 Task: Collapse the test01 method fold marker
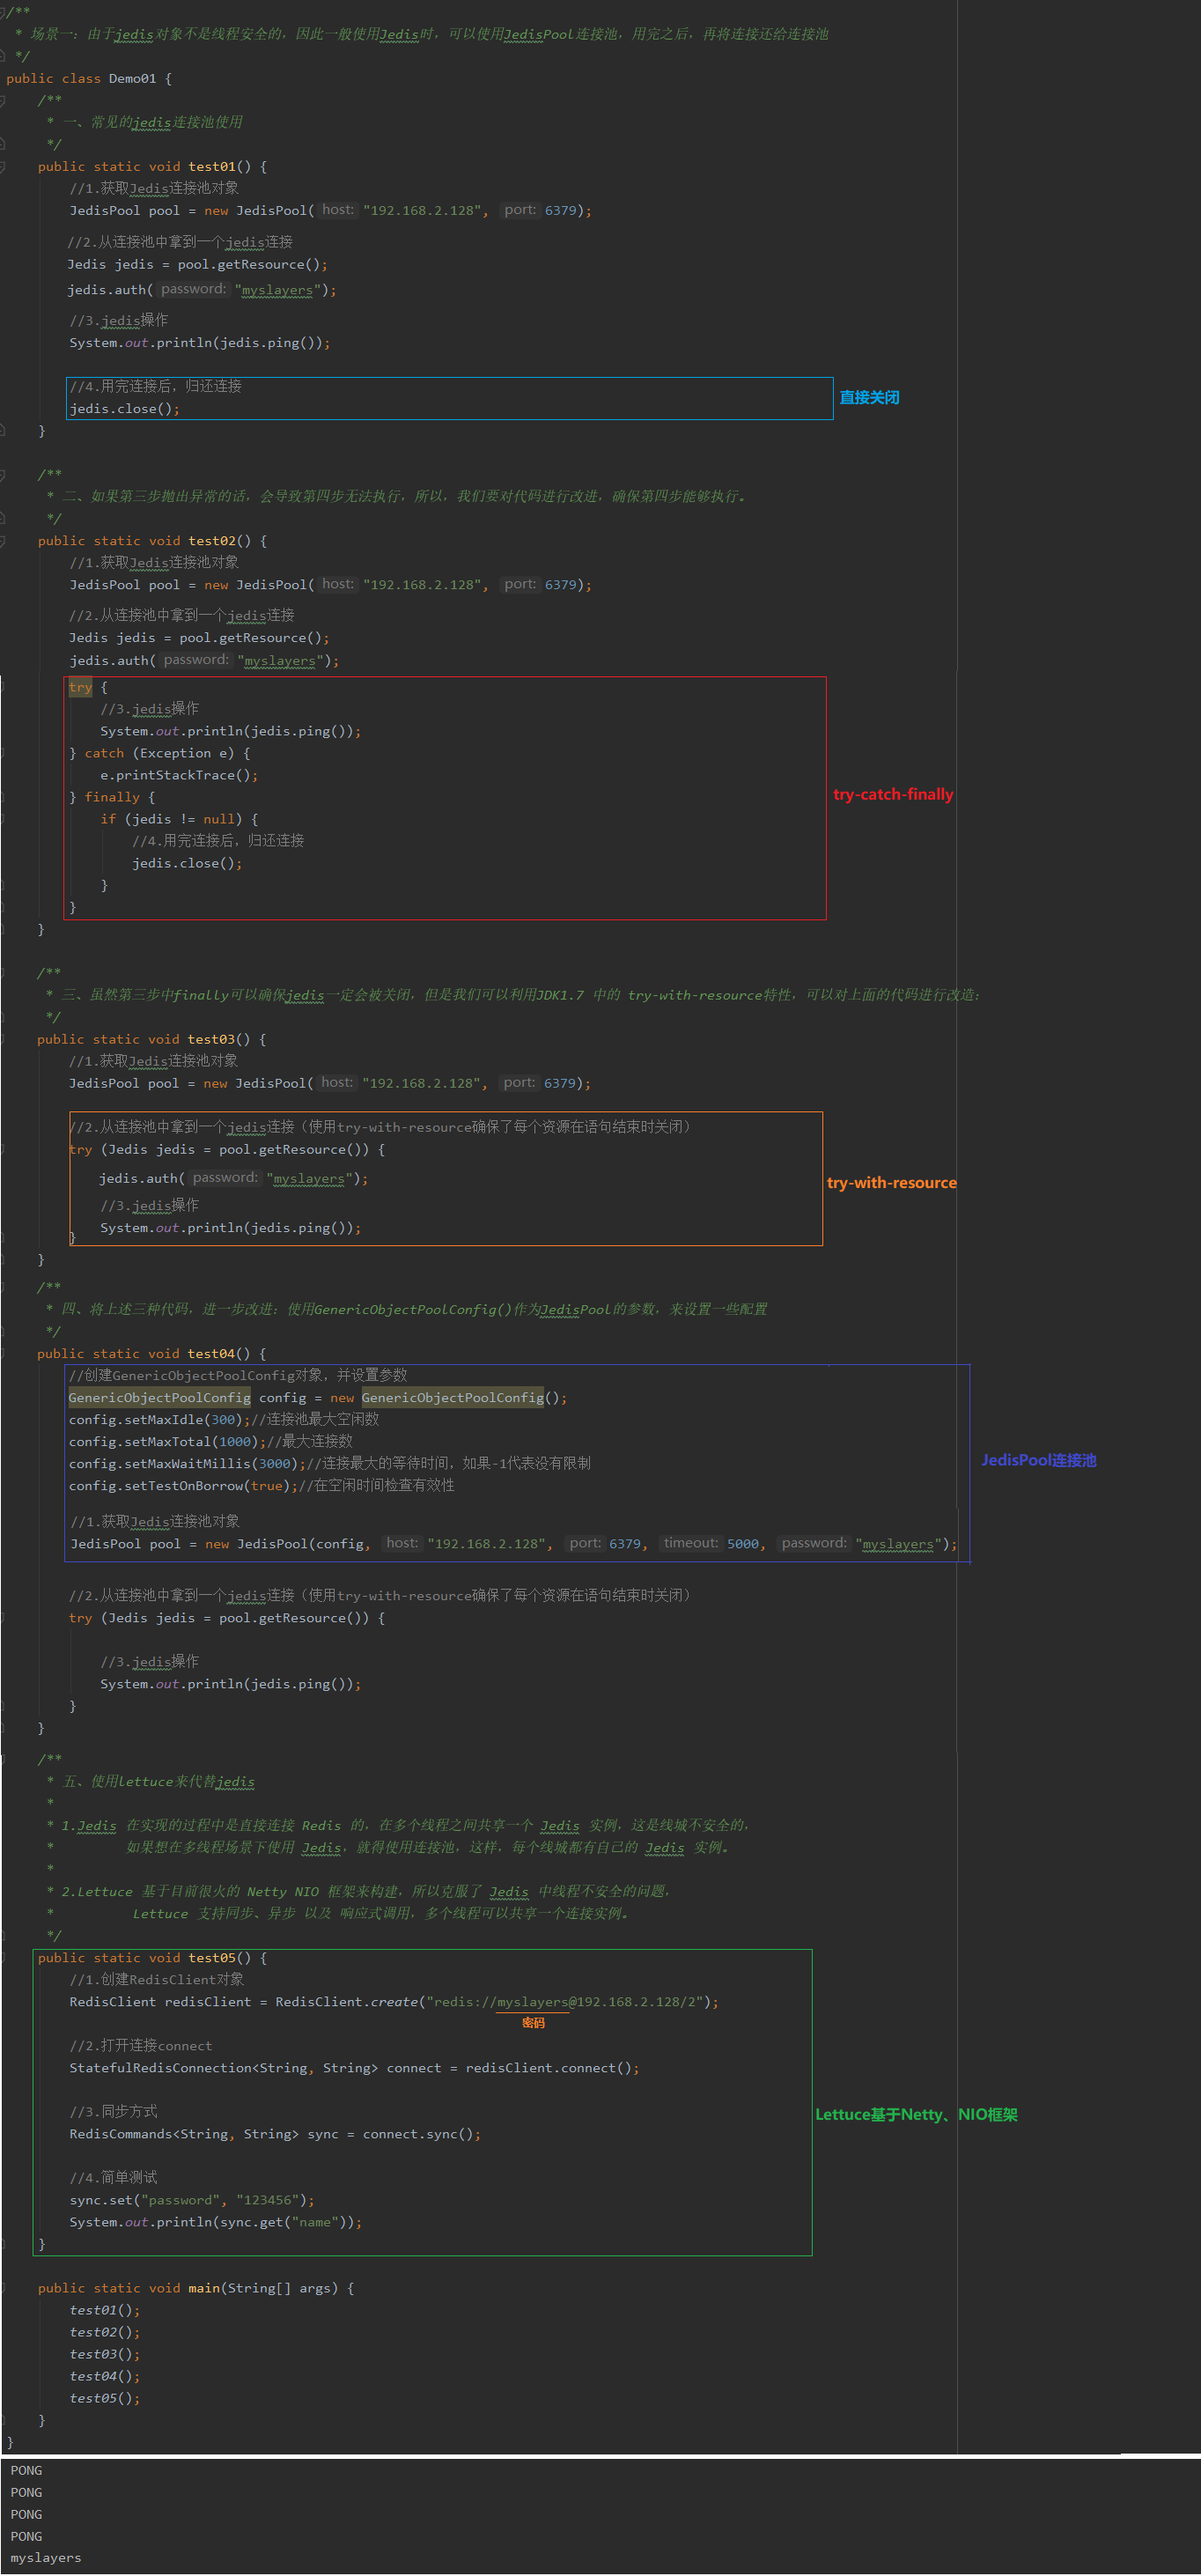(x=3, y=167)
